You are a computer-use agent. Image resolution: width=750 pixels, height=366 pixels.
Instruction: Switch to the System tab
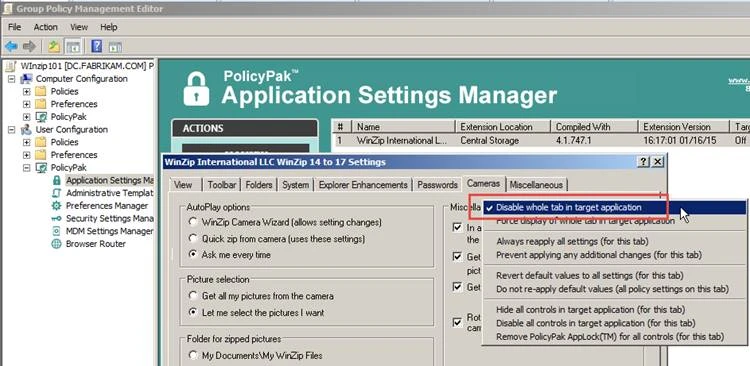[x=295, y=185]
